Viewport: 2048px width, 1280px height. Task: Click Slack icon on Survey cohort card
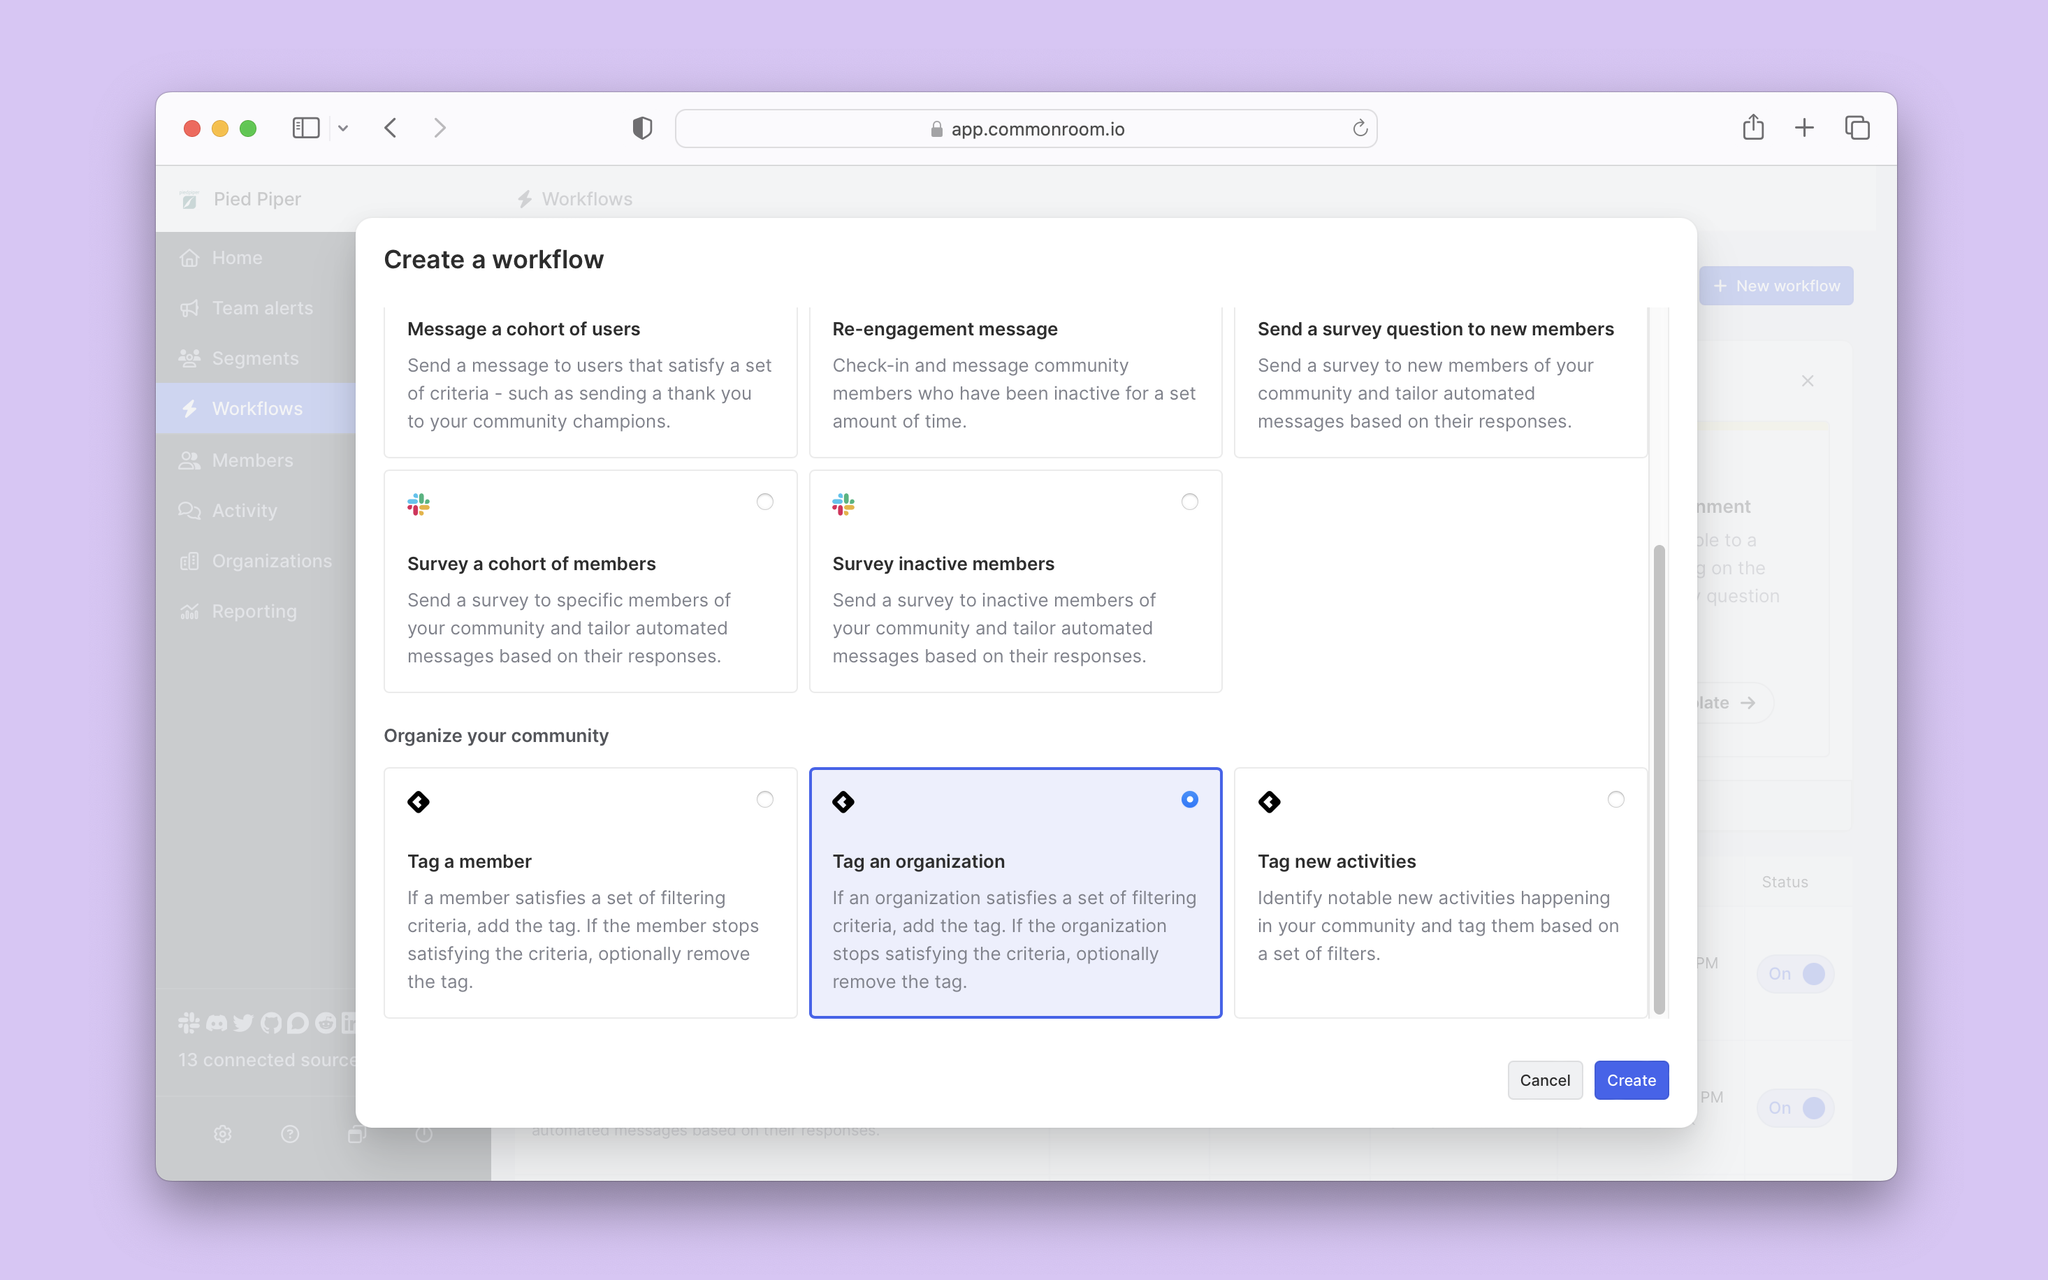(x=418, y=504)
